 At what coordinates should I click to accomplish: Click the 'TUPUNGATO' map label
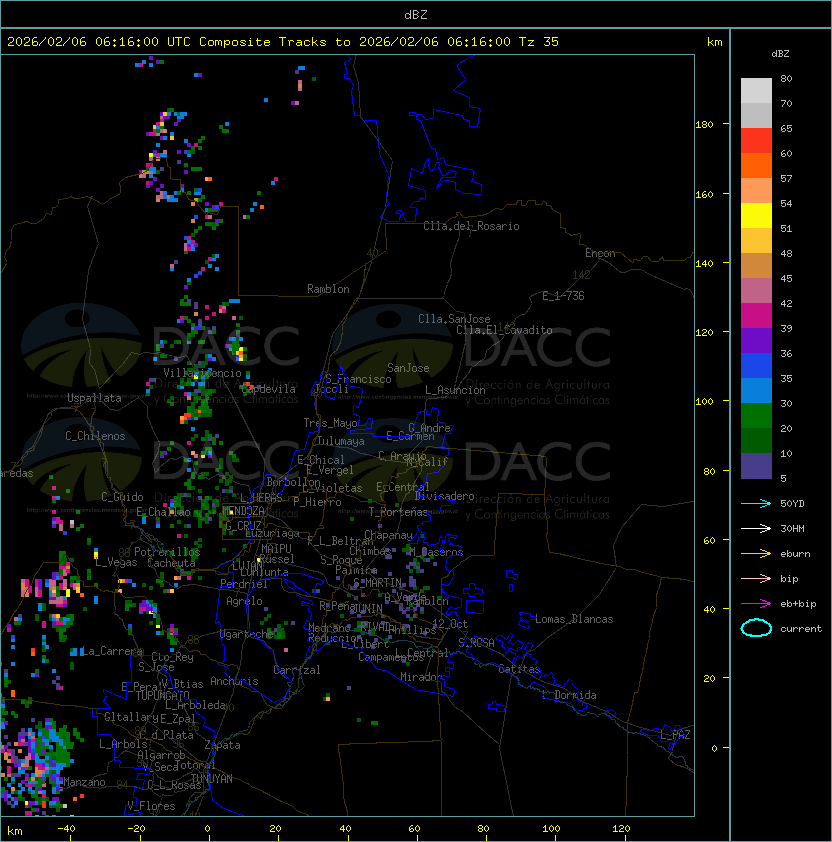162,695
